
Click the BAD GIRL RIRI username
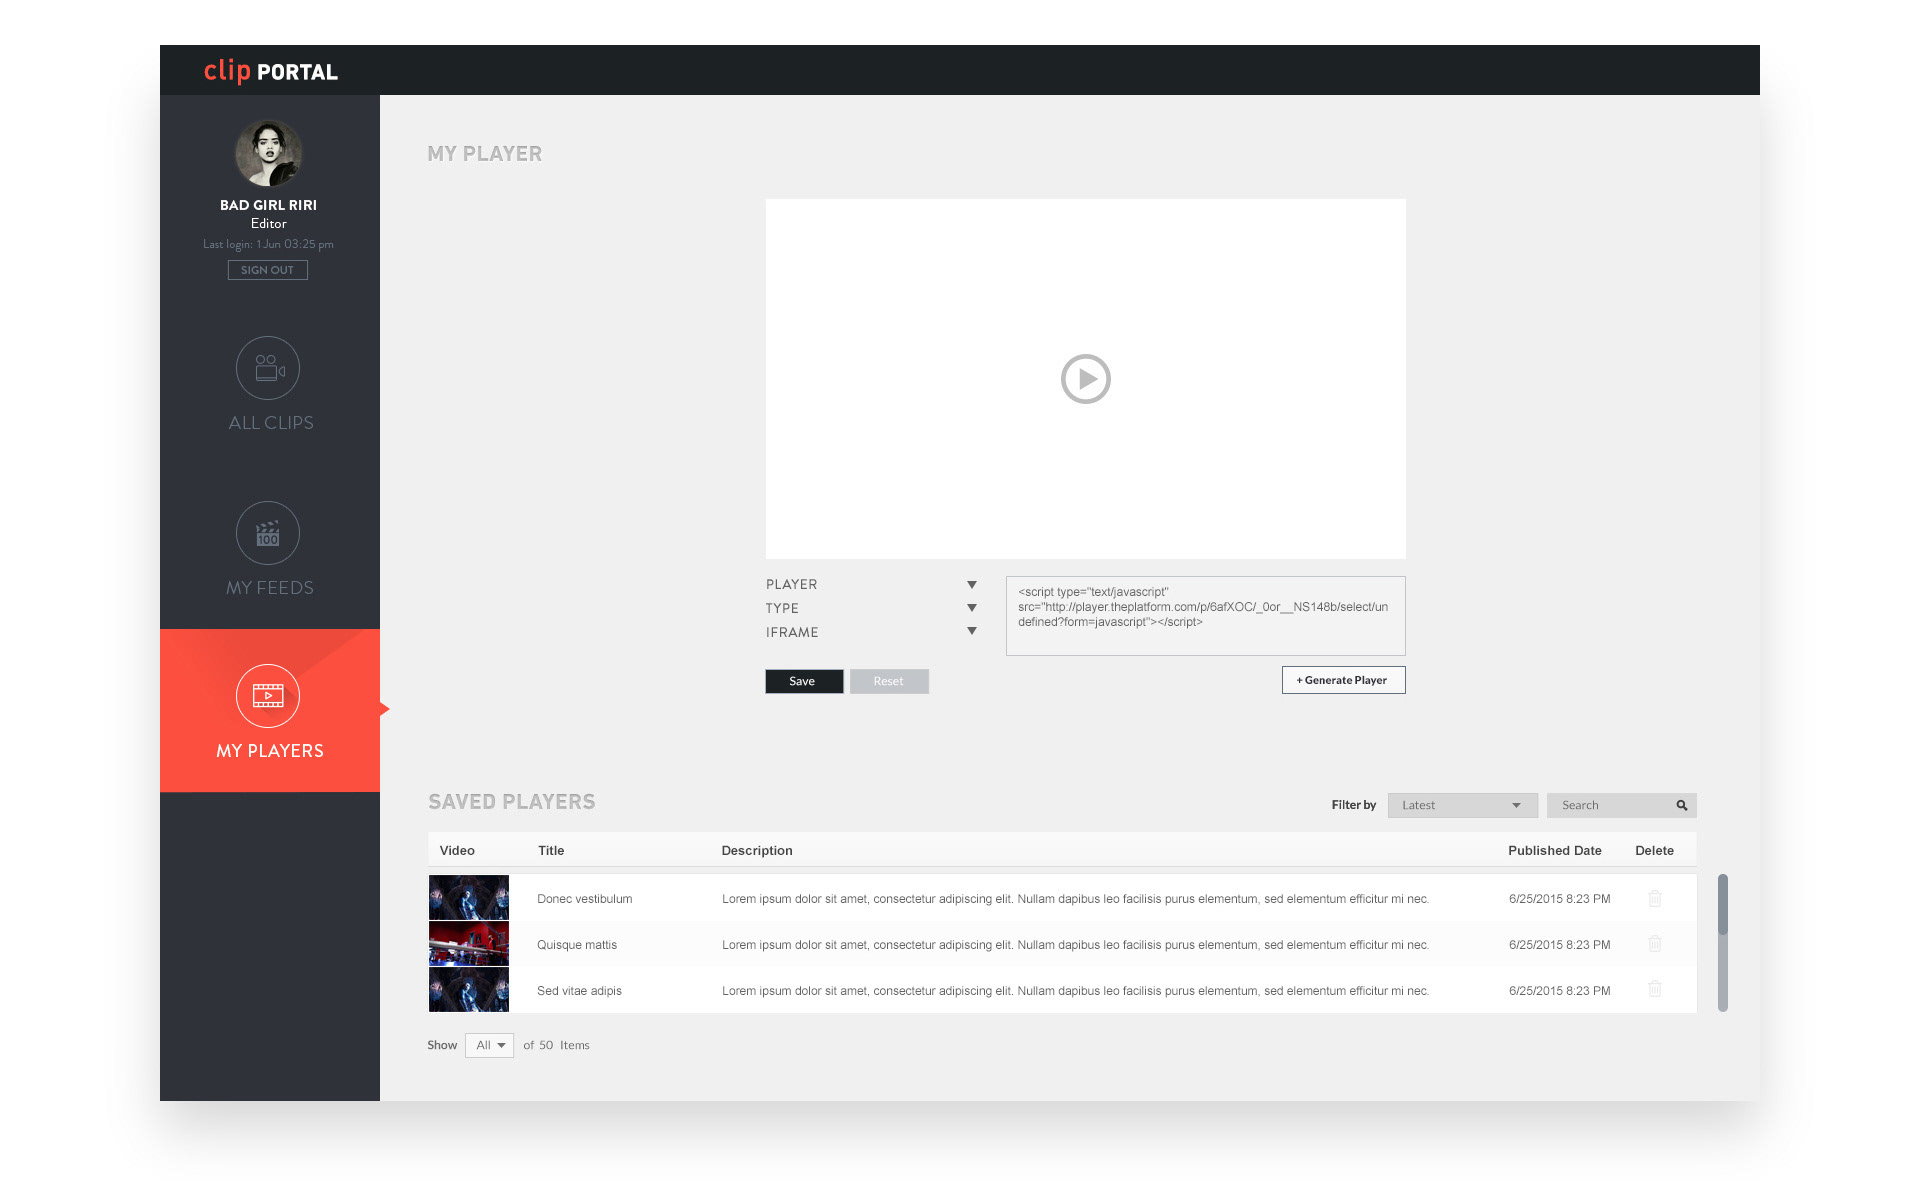(x=268, y=205)
